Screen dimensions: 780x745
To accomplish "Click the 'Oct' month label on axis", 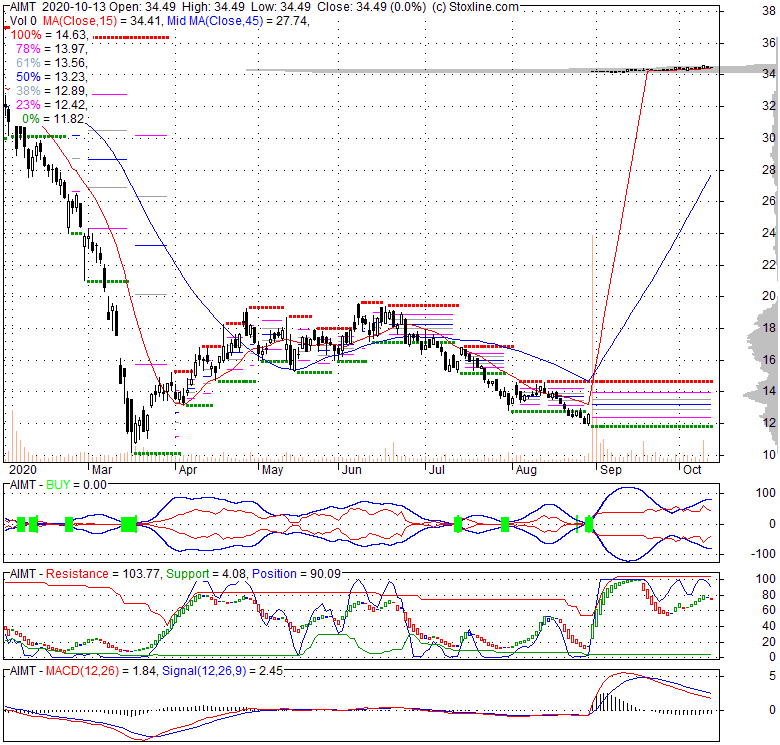I will click(692, 469).
